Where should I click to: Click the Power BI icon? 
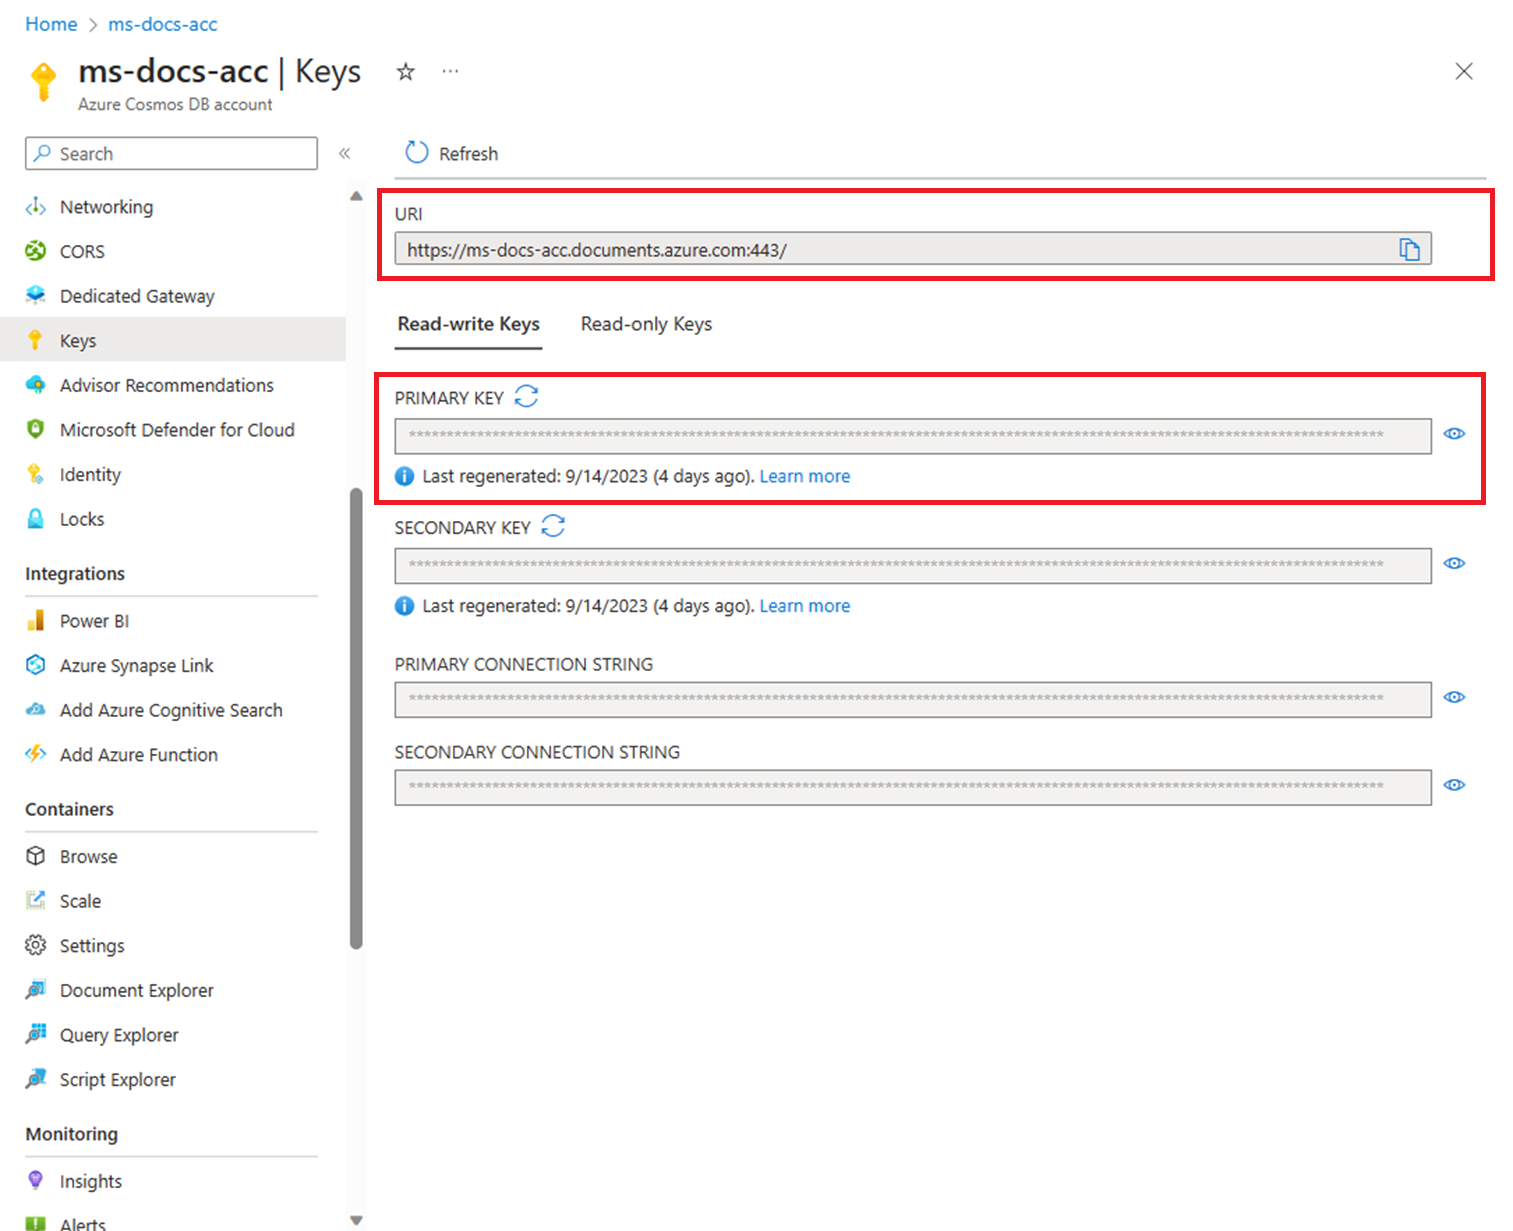[x=36, y=620]
